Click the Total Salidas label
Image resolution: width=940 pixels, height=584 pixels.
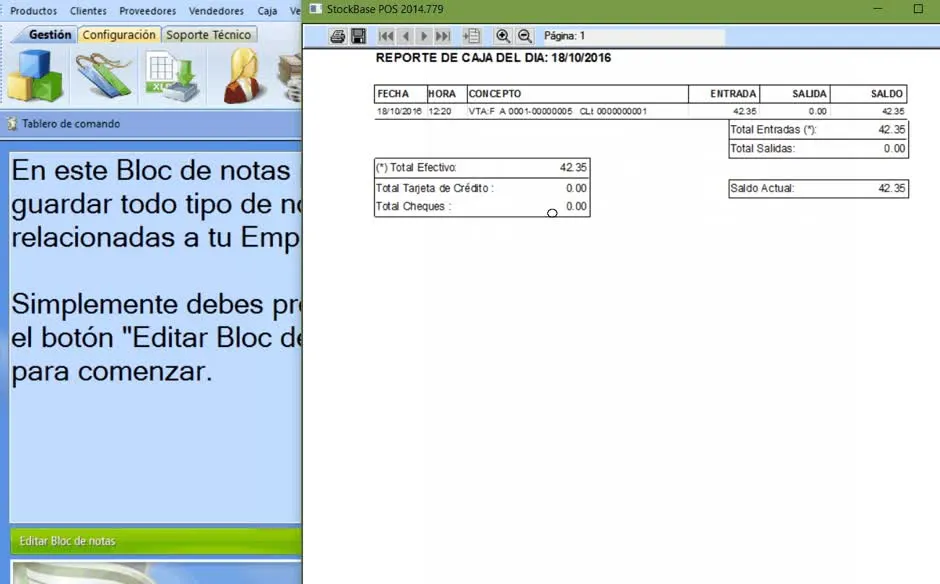(x=763, y=148)
